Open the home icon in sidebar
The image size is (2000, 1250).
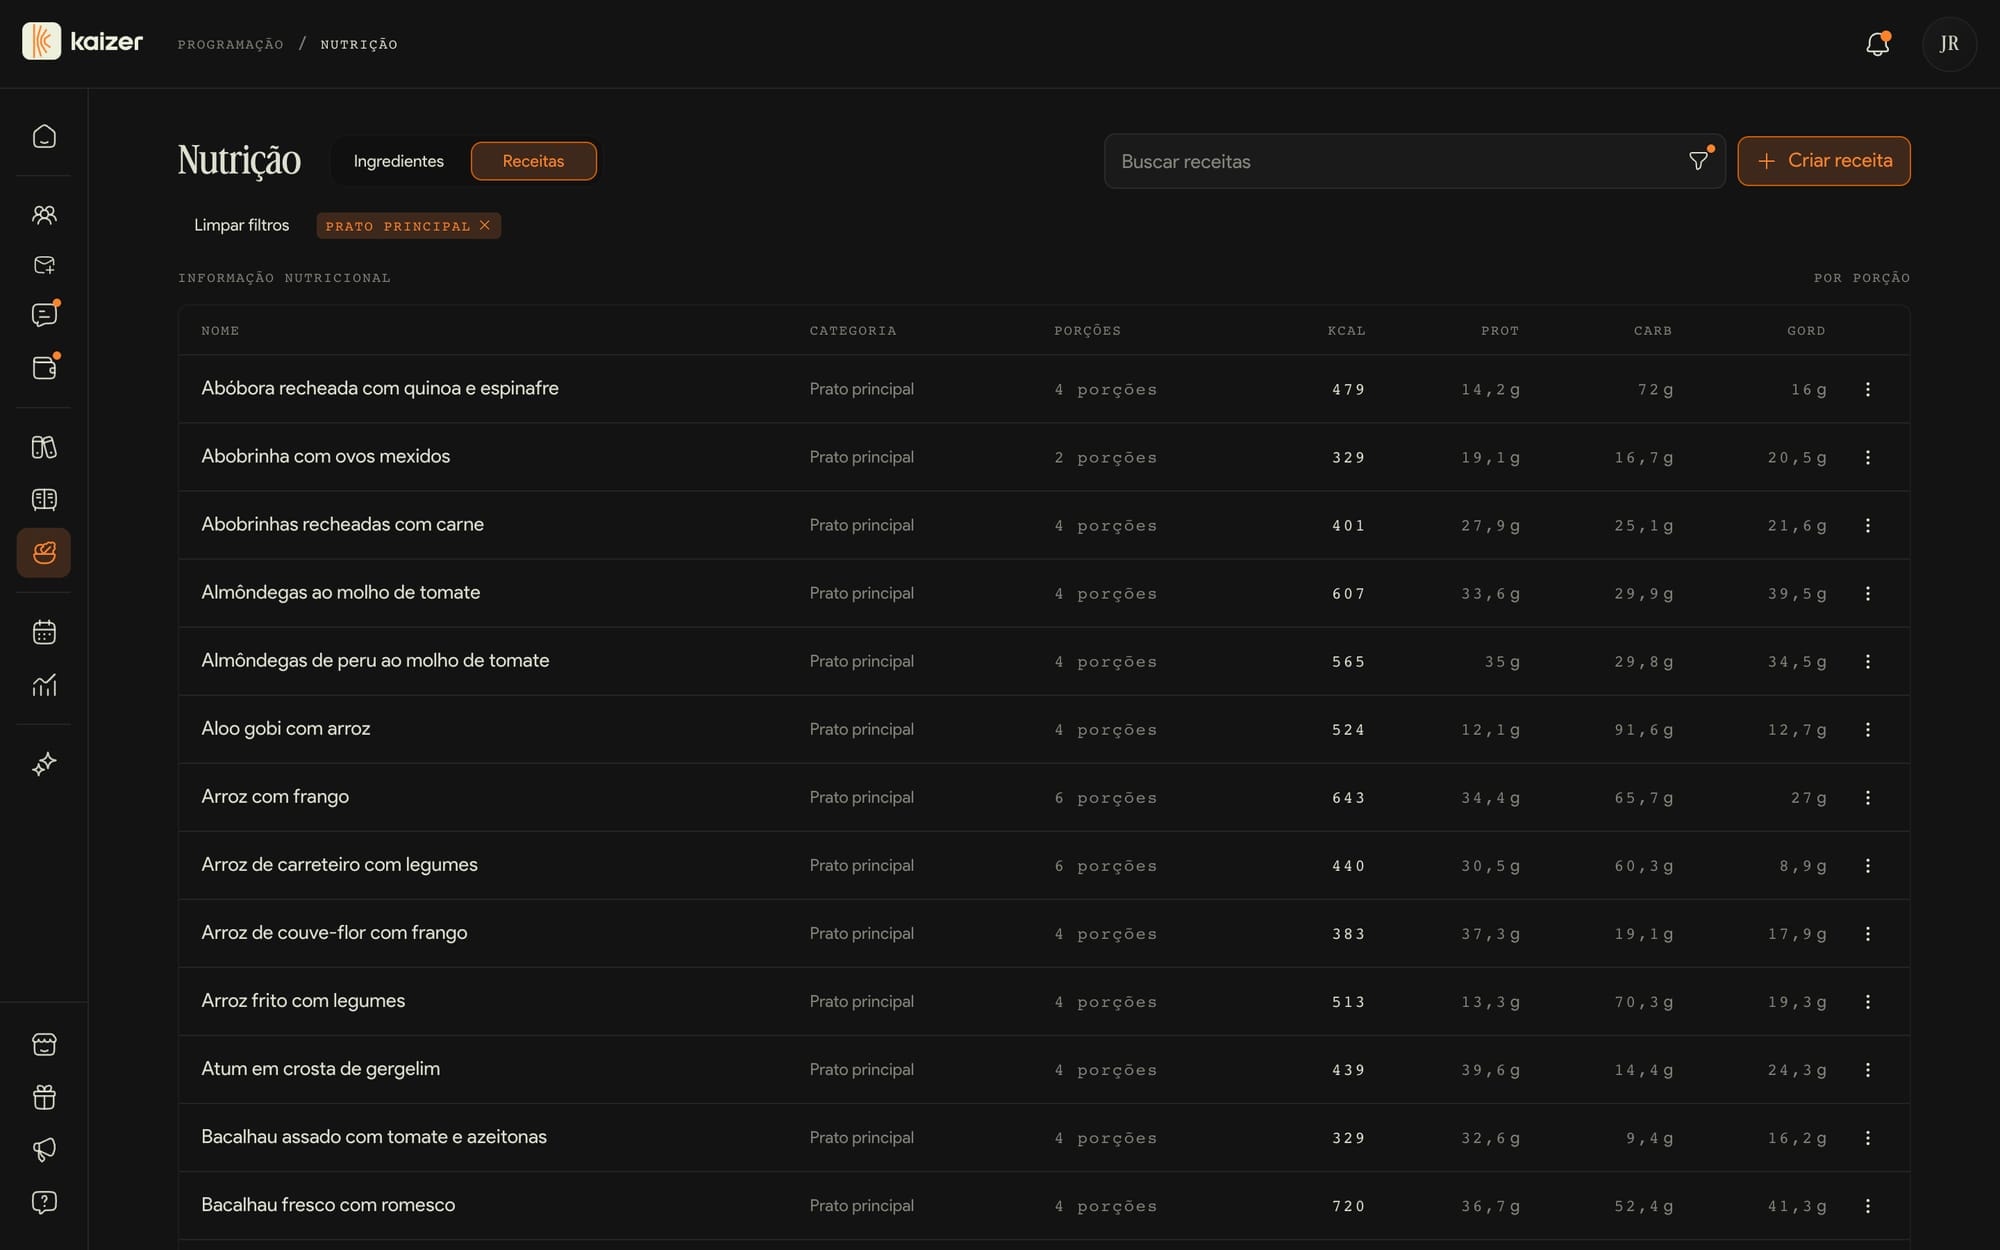click(x=44, y=136)
